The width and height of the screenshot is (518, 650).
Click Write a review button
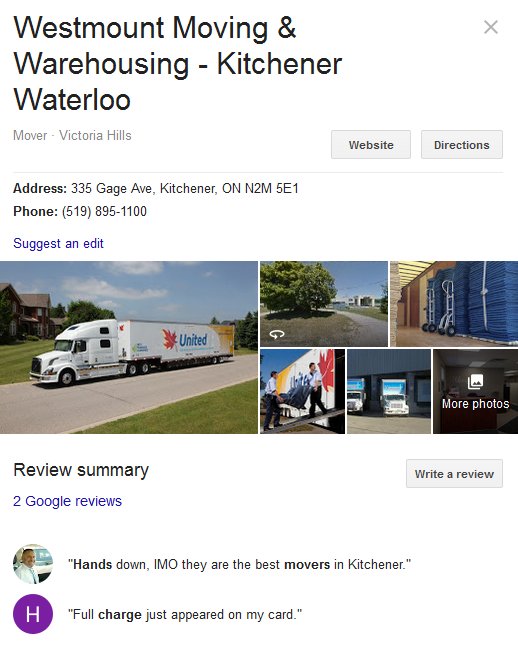pyautogui.click(x=454, y=473)
